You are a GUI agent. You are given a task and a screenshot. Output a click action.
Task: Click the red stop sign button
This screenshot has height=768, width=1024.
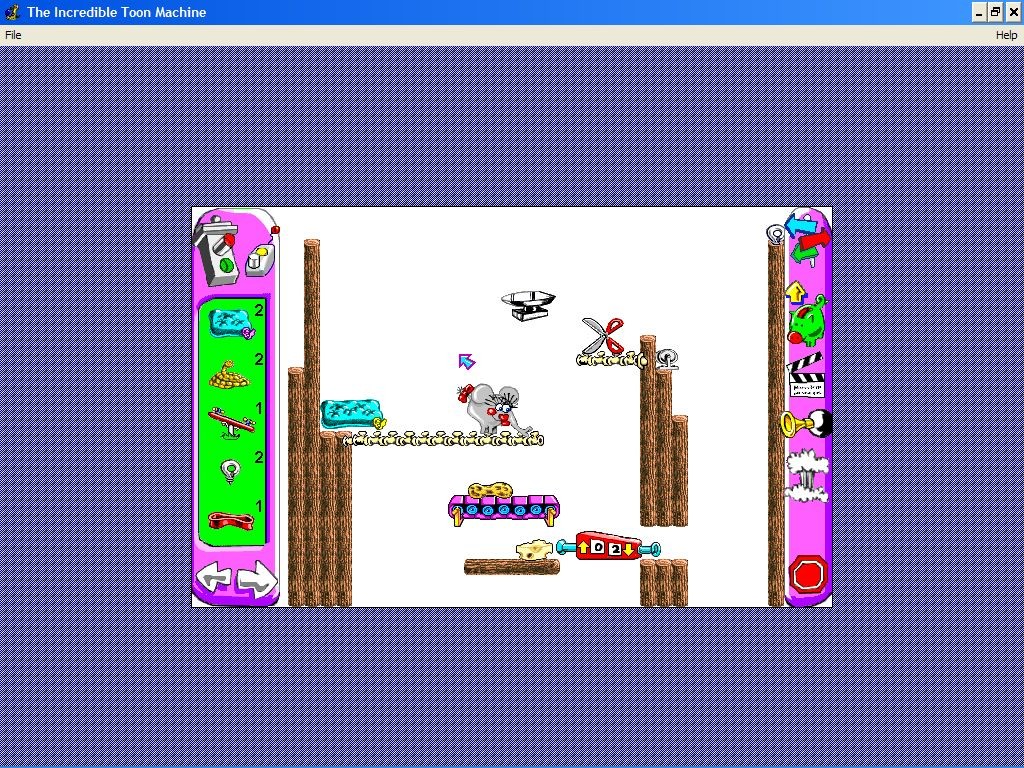808,575
